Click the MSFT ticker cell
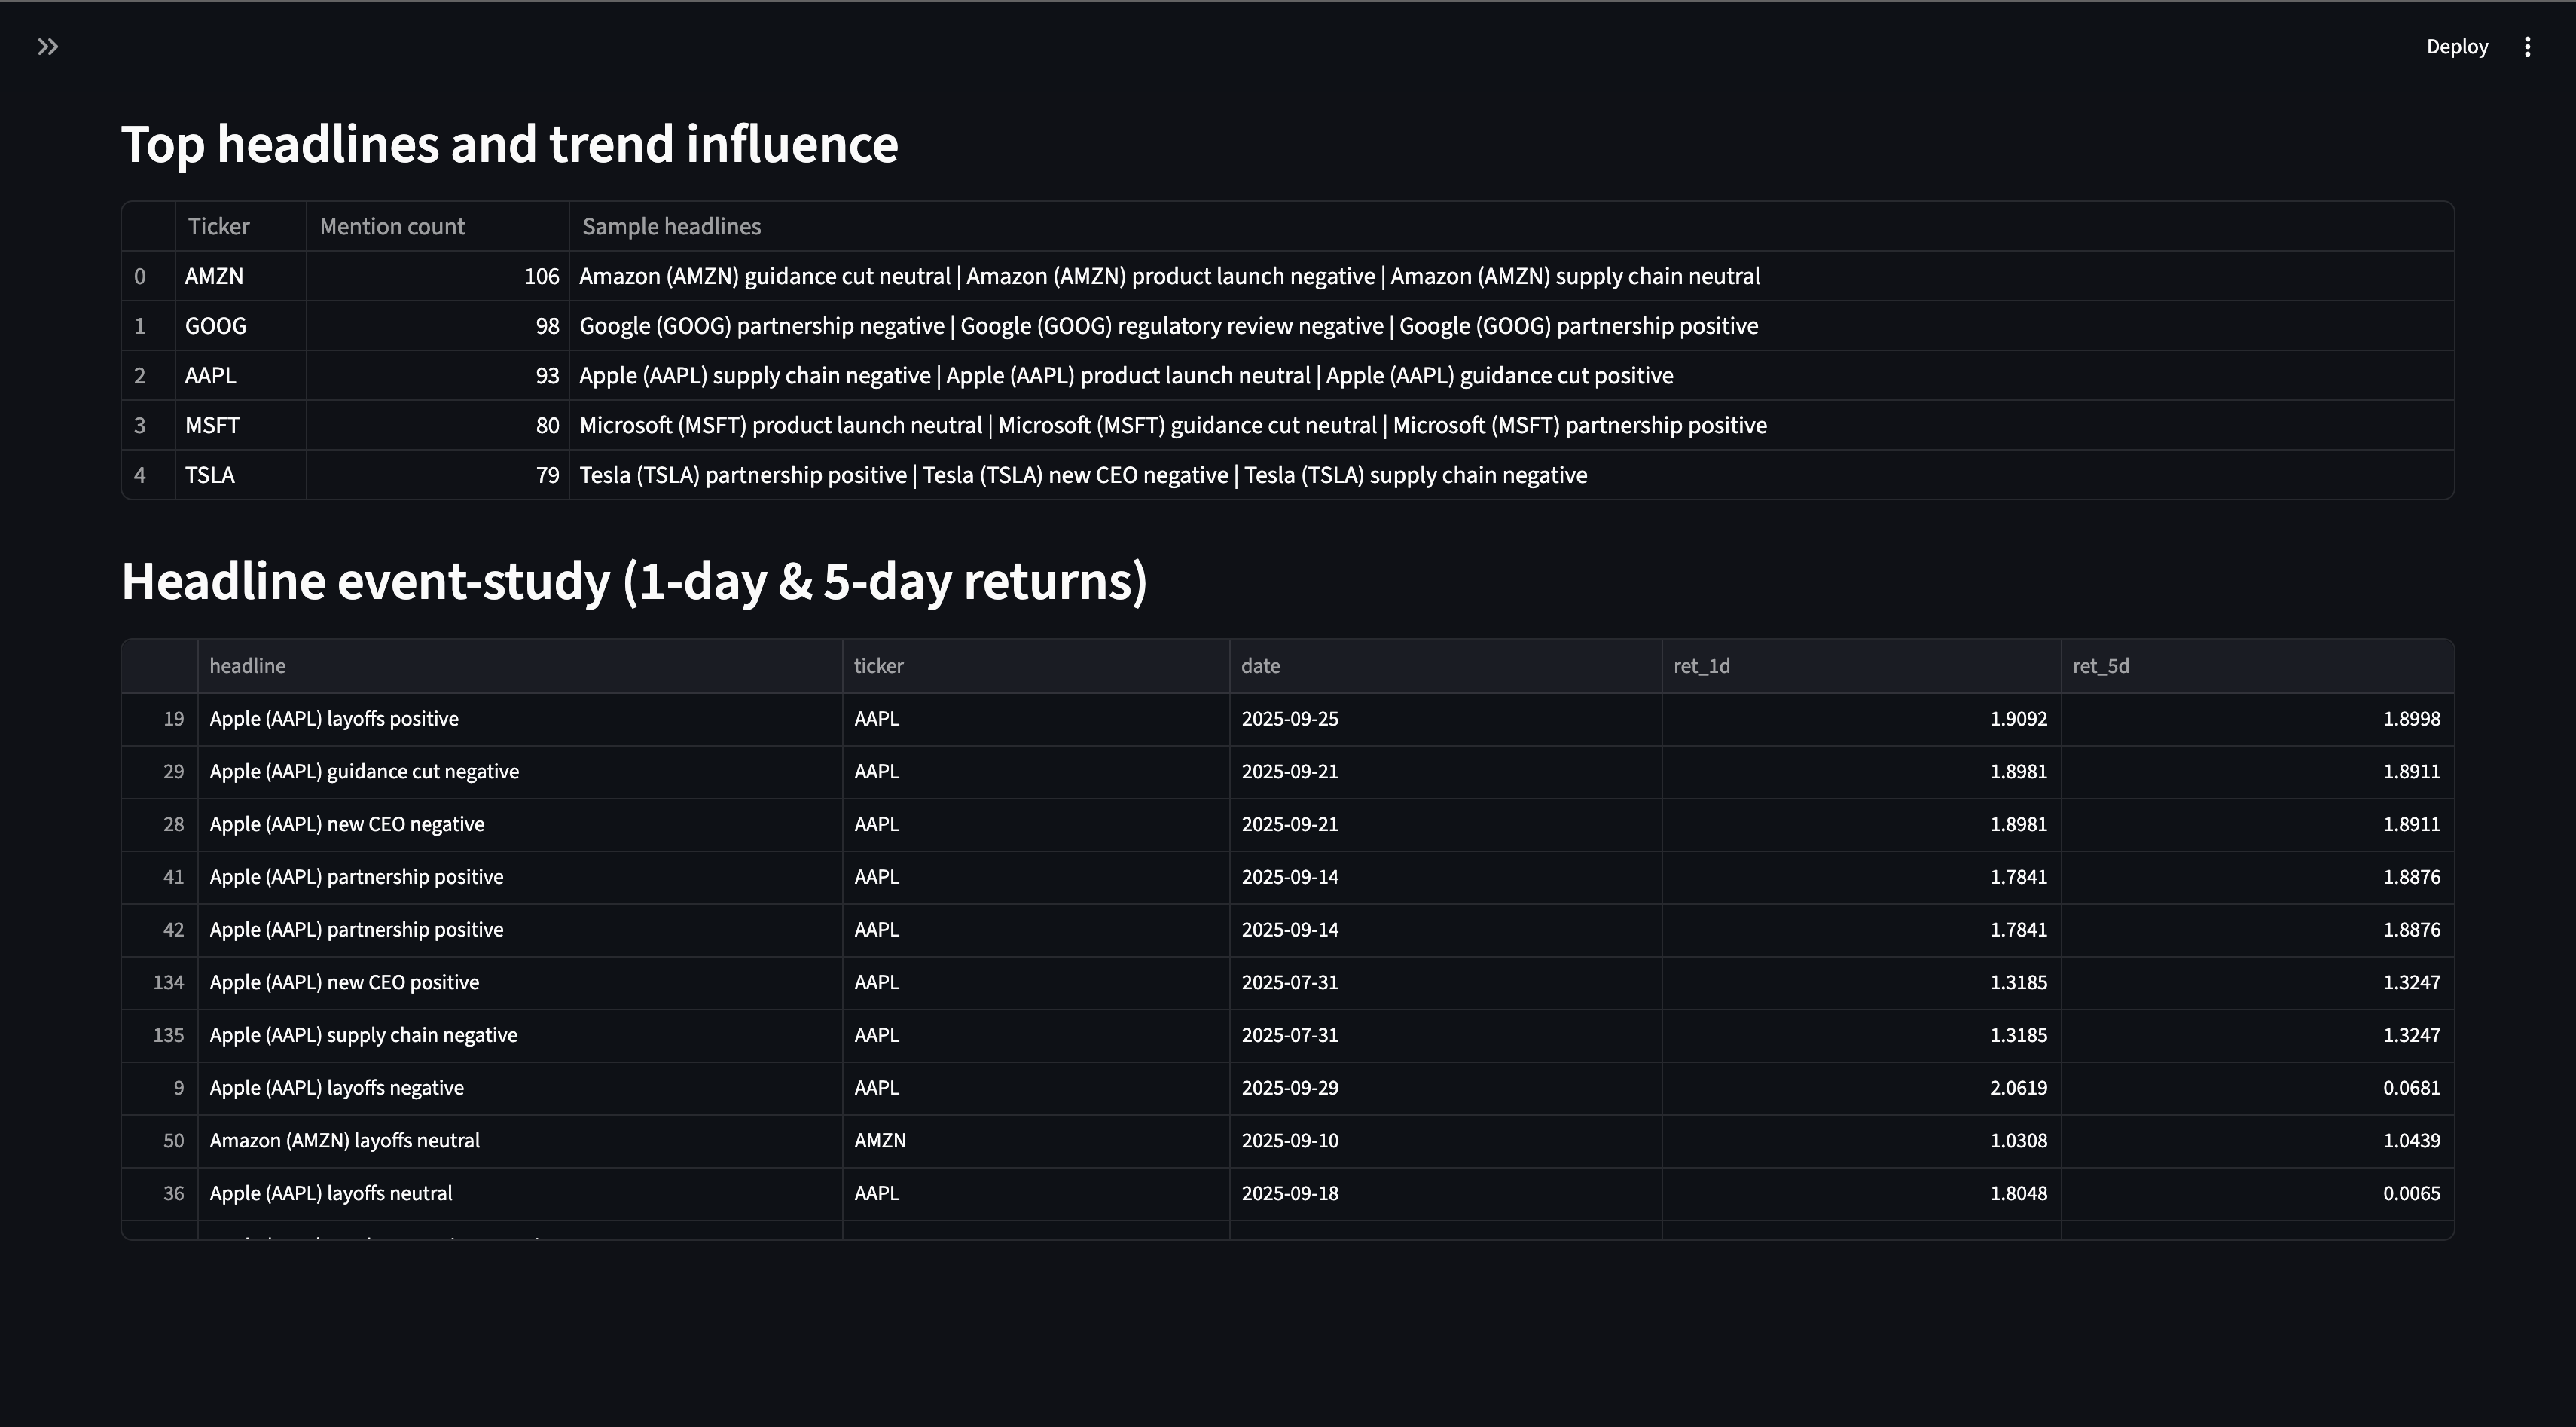 212,426
